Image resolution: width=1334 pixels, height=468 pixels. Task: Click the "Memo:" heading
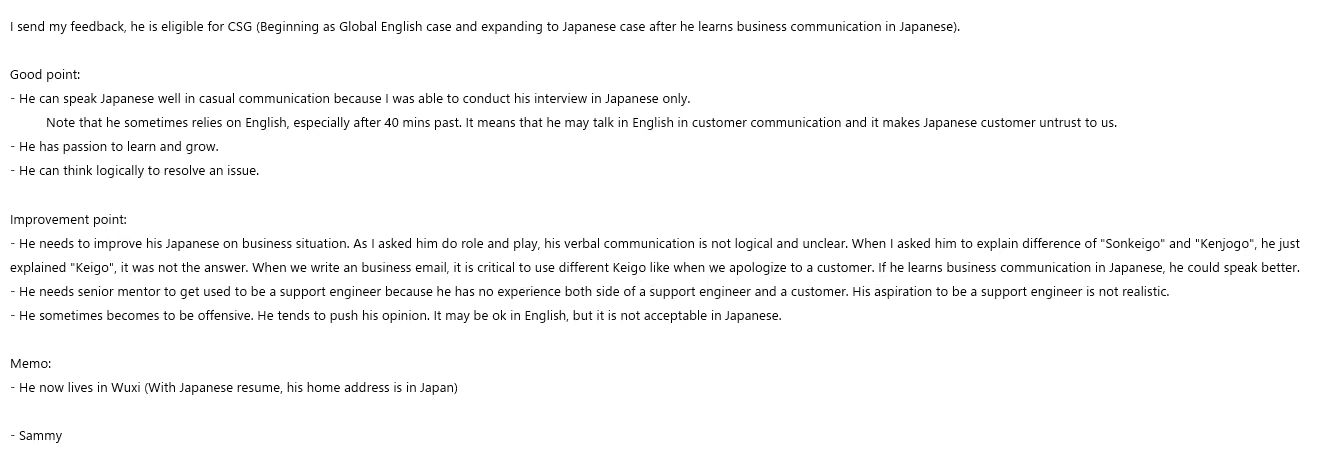click(x=30, y=365)
